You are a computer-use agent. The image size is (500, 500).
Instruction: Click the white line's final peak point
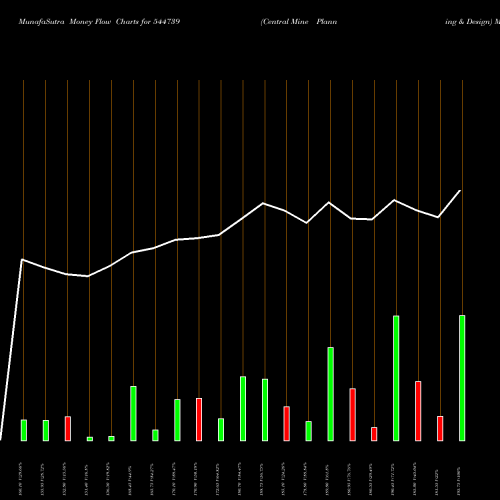click(x=460, y=191)
